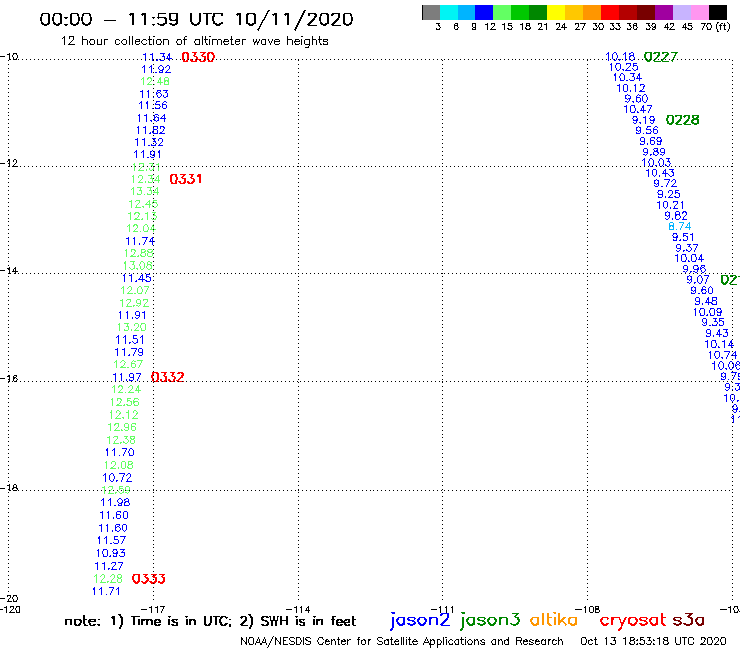Screen dimensions: 740x650
Task: Click the wave height value 10.93
Action: [x=110, y=553]
